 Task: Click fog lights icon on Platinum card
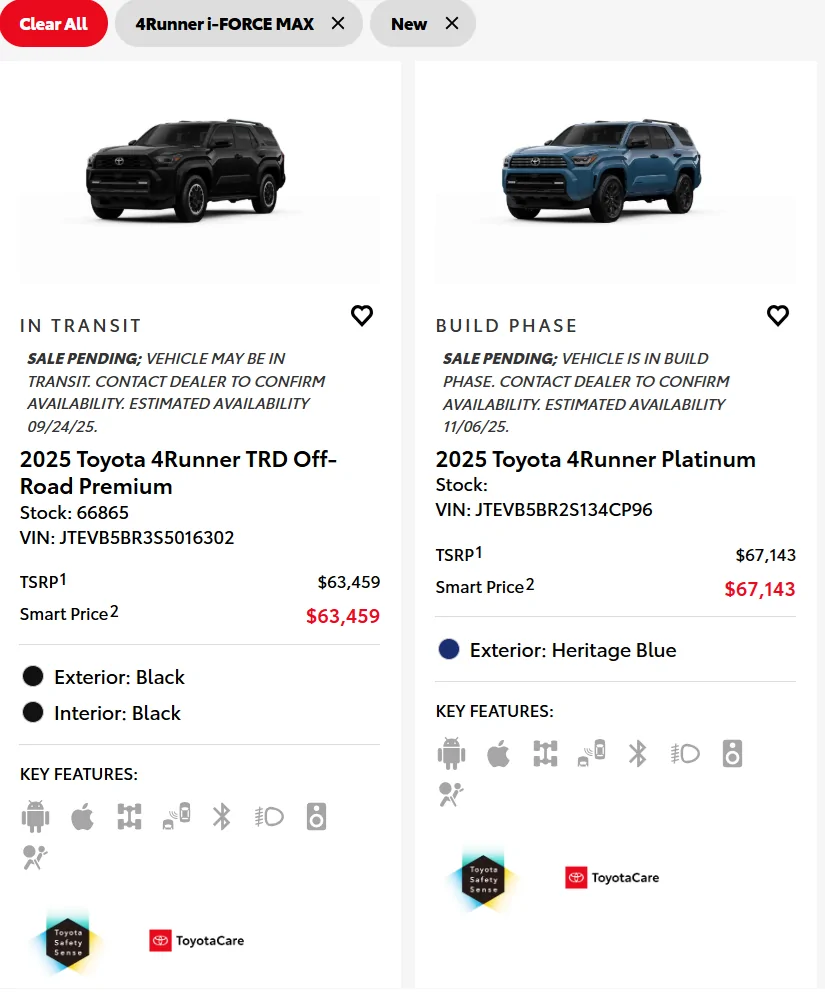click(685, 753)
